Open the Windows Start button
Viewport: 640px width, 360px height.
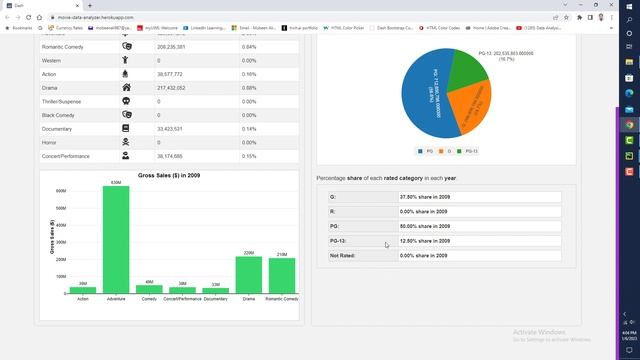(x=629, y=7)
